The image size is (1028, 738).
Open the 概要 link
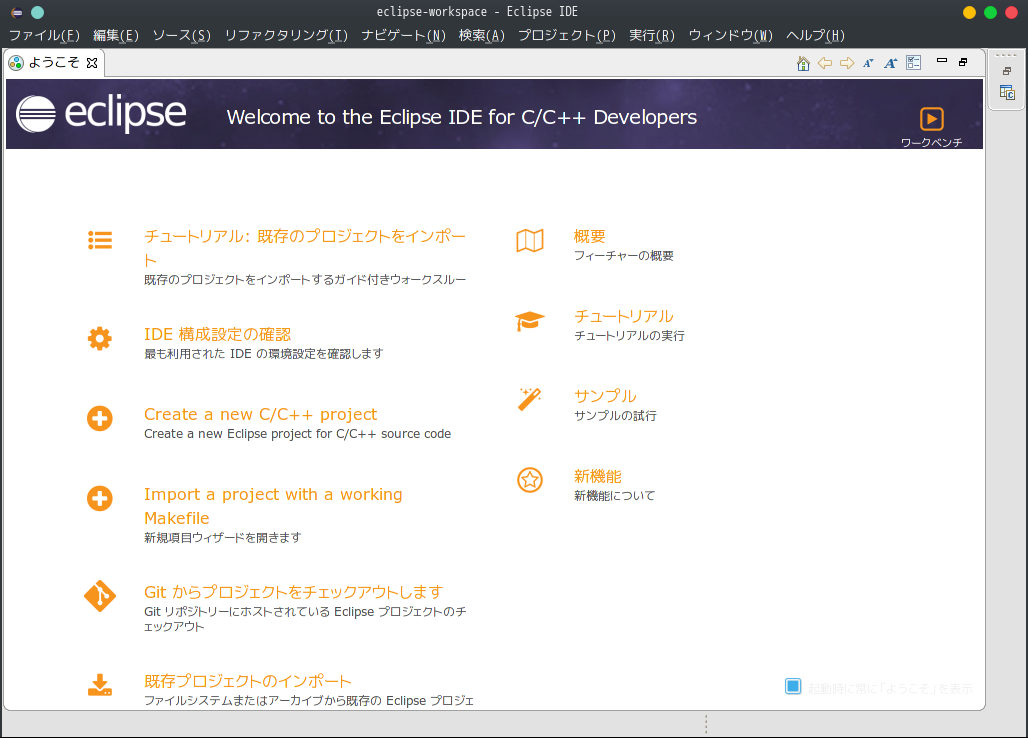pos(589,236)
